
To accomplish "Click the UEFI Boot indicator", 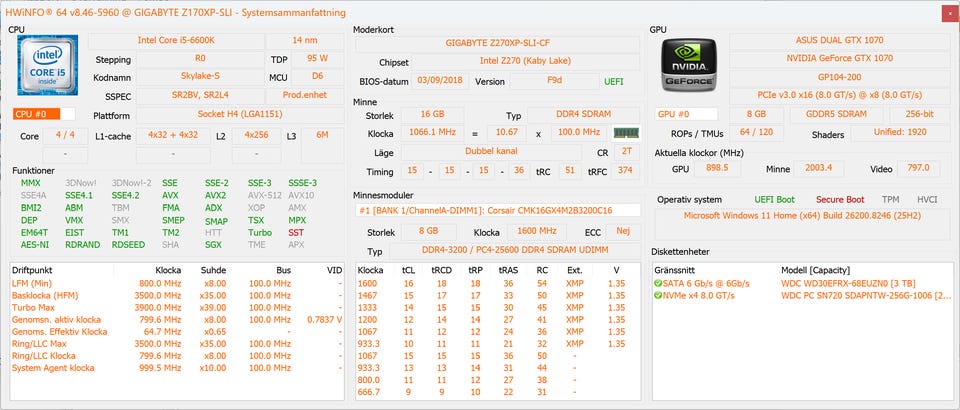I will pos(774,199).
